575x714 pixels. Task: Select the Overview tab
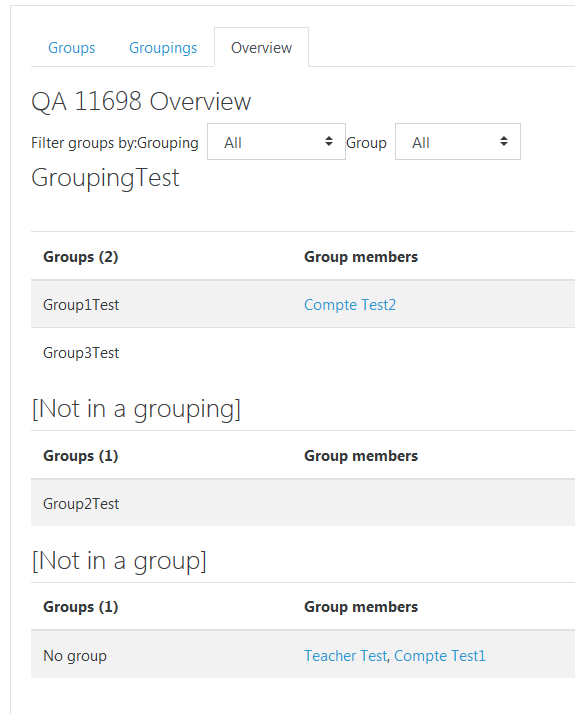(261, 47)
